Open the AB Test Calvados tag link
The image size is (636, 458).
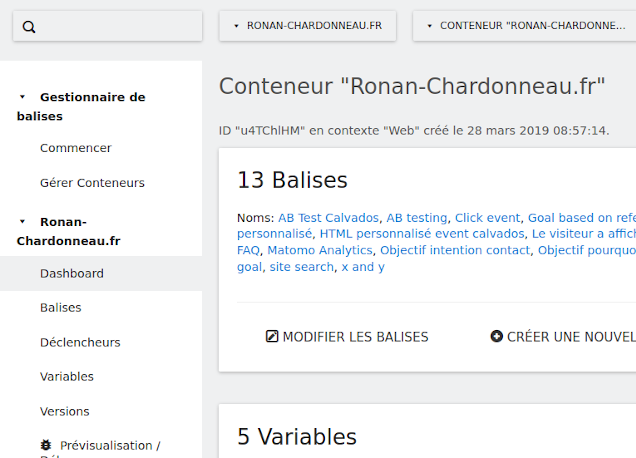pos(328,217)
